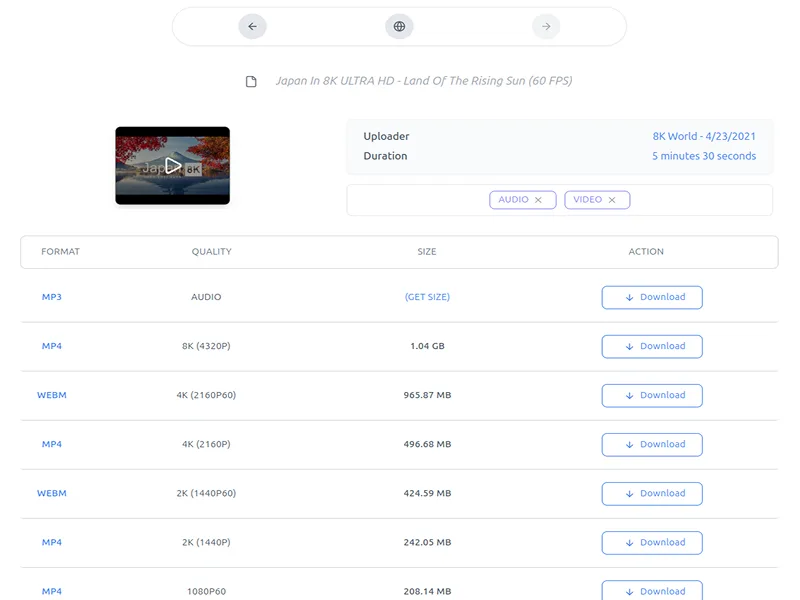Download the 8K (4320P) MP4

652,346
